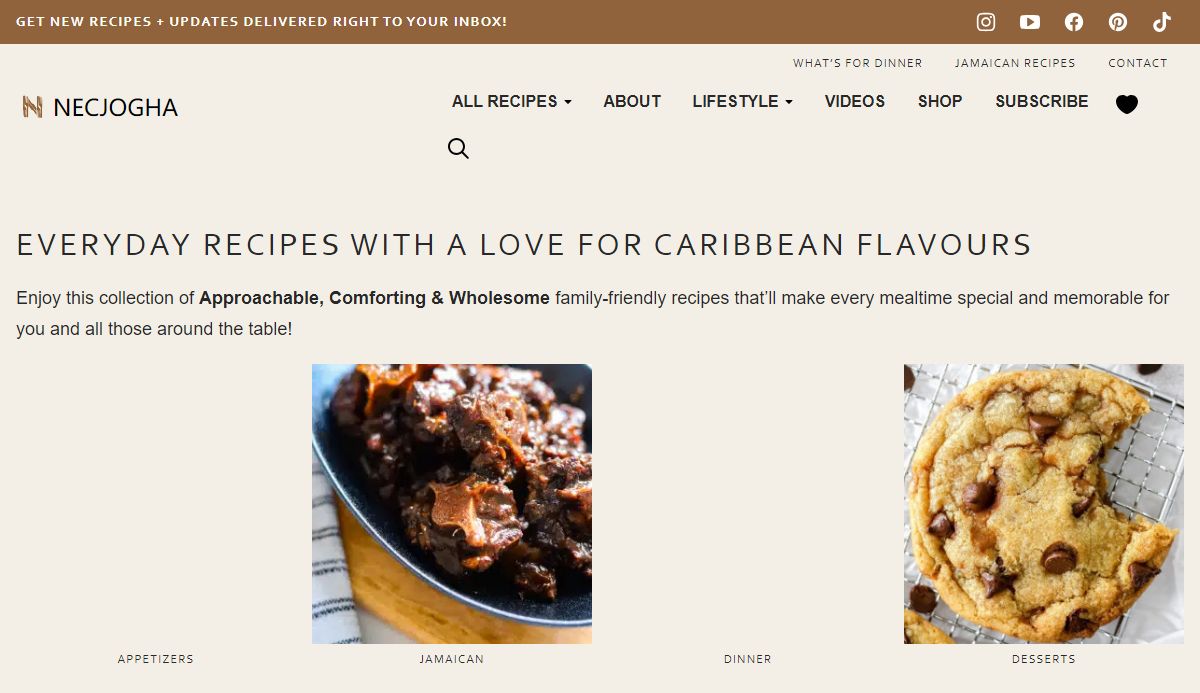
Task: Select Subscribe in navigation
Action: [1042, 101]
